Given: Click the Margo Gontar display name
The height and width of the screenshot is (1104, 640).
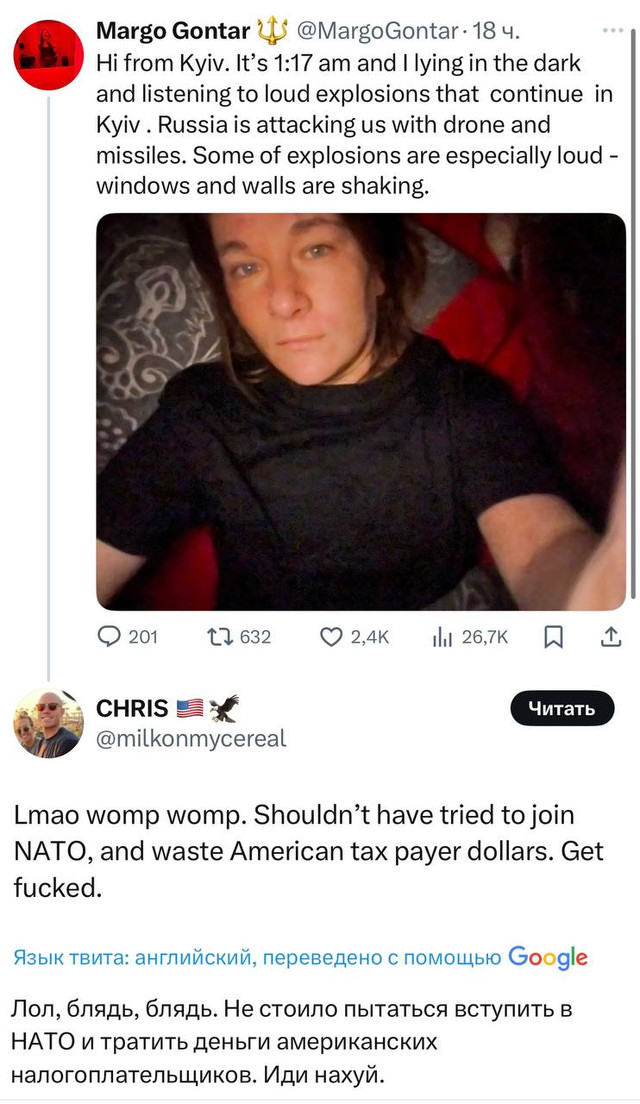Looking at the screenshot, I should 173,31.
